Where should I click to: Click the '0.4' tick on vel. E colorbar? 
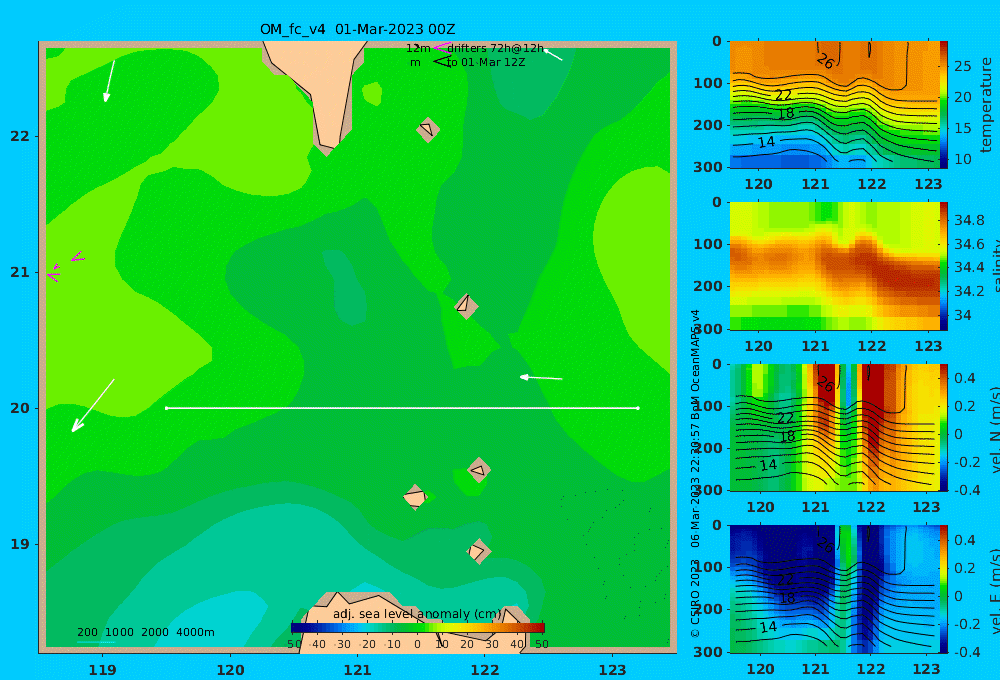(965, 540)
